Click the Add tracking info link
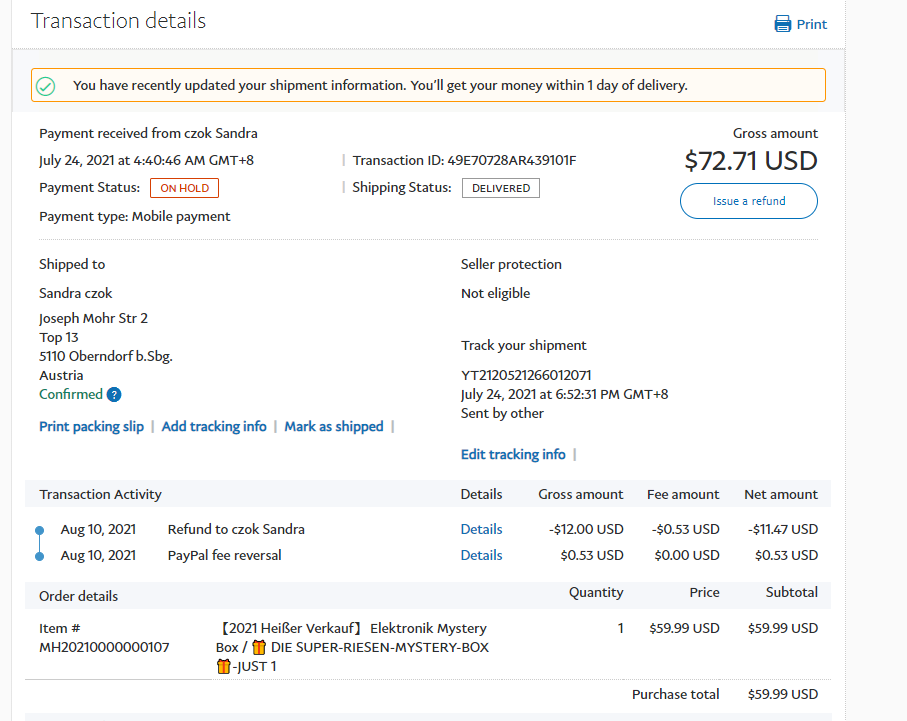This screenshot has width=907, height=721. [x=214, y=426]
